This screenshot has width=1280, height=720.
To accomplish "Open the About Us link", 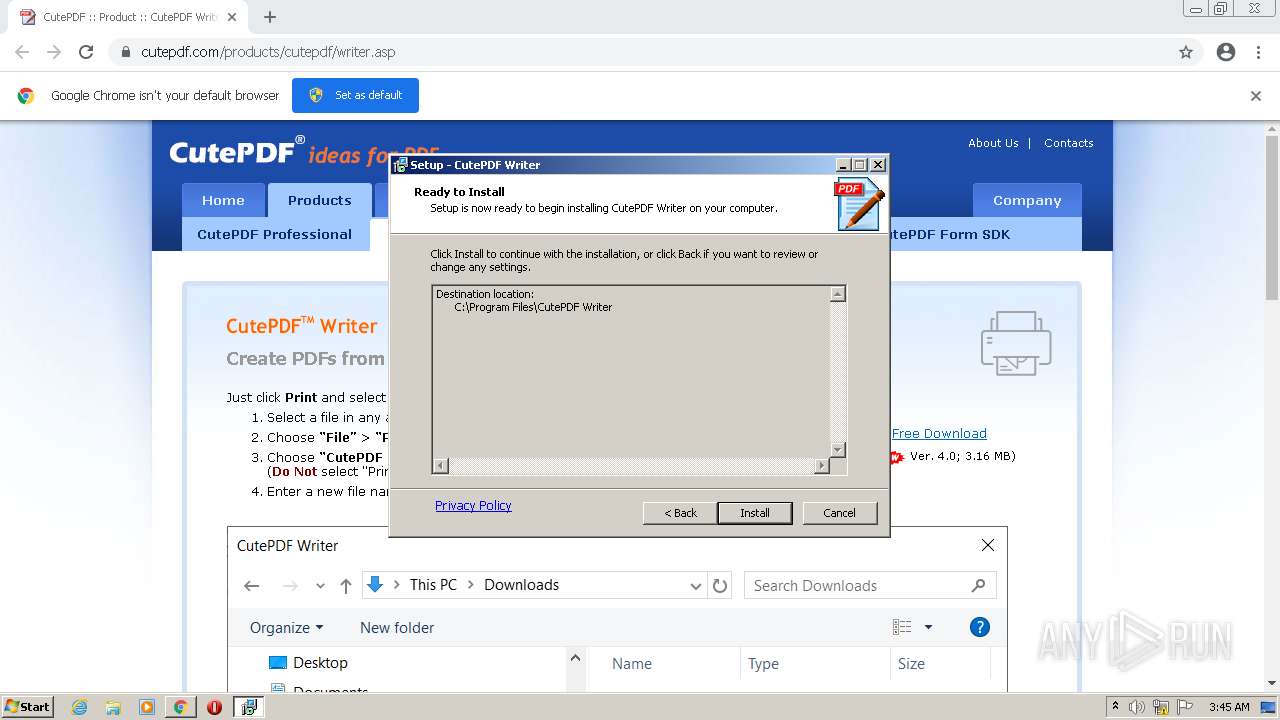I will point(993,143).
